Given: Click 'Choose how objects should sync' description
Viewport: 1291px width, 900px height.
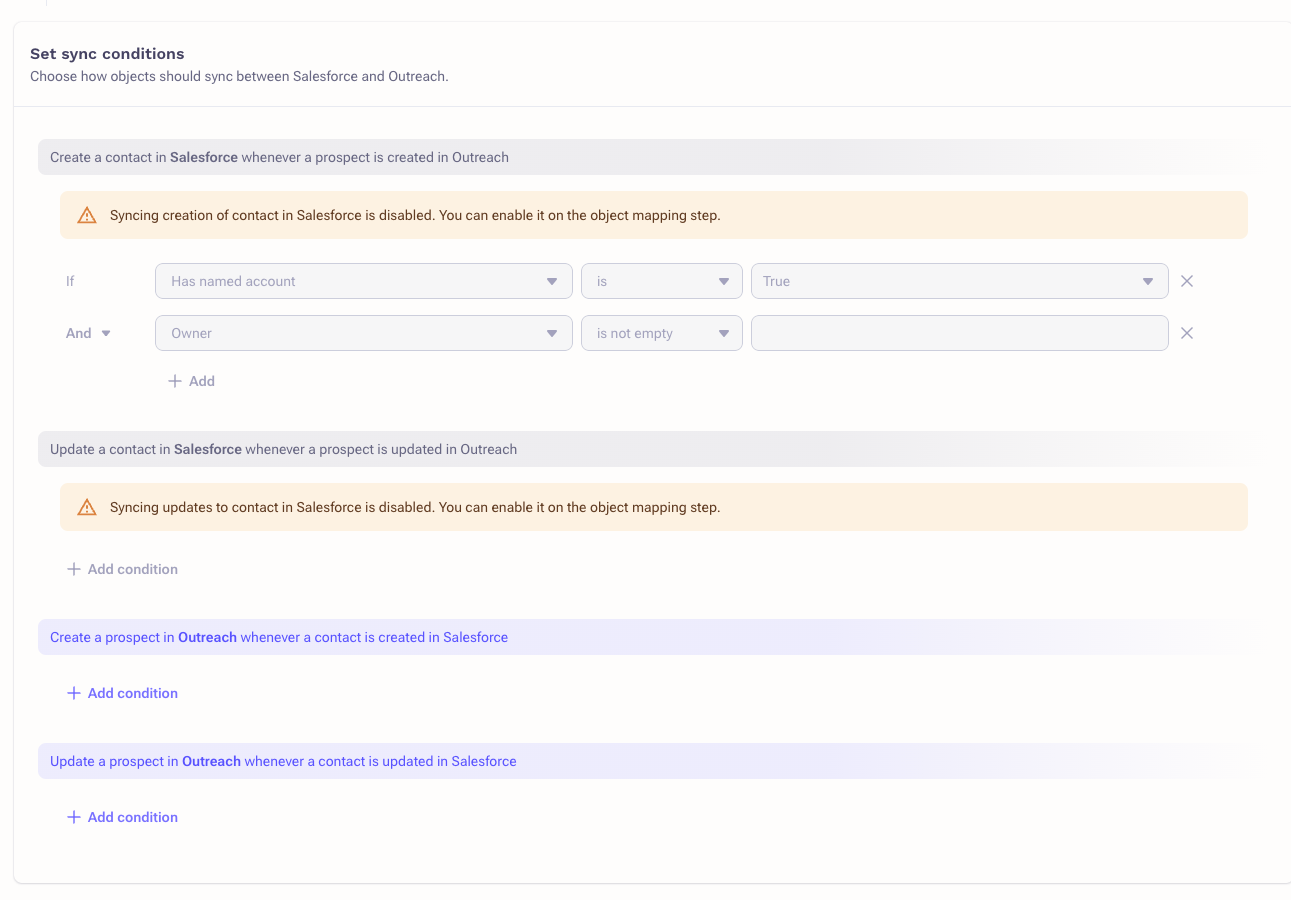Looking at the screenshot, I should pyautogui.click(x=239, y=76).
